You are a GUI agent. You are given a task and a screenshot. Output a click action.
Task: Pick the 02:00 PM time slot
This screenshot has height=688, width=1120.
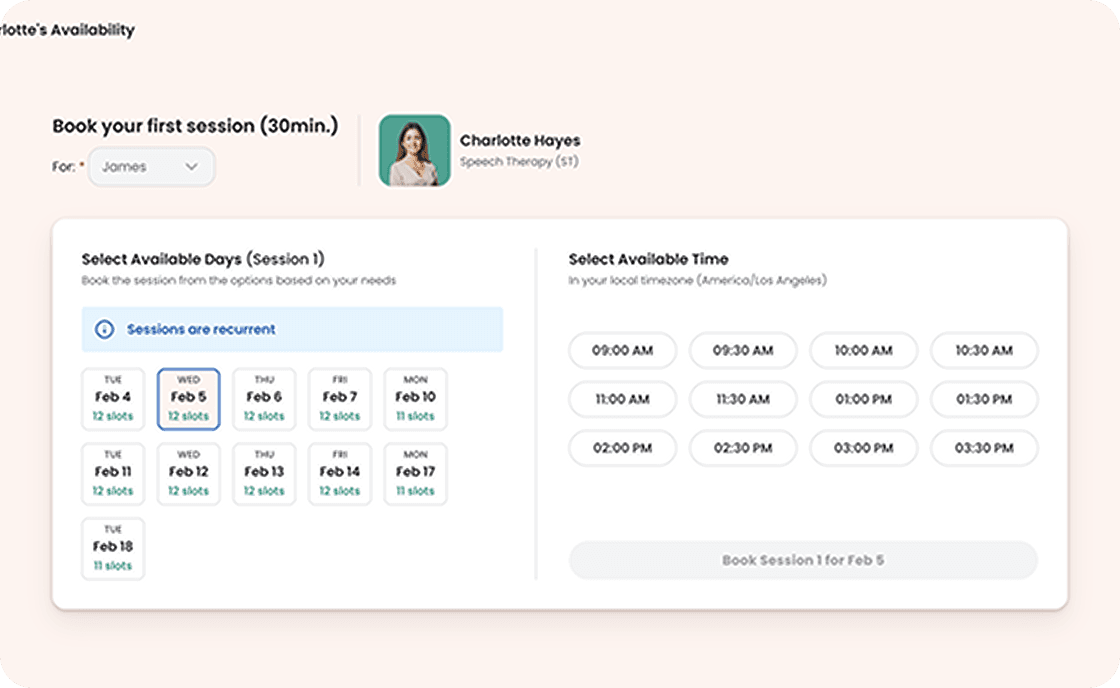622,448
